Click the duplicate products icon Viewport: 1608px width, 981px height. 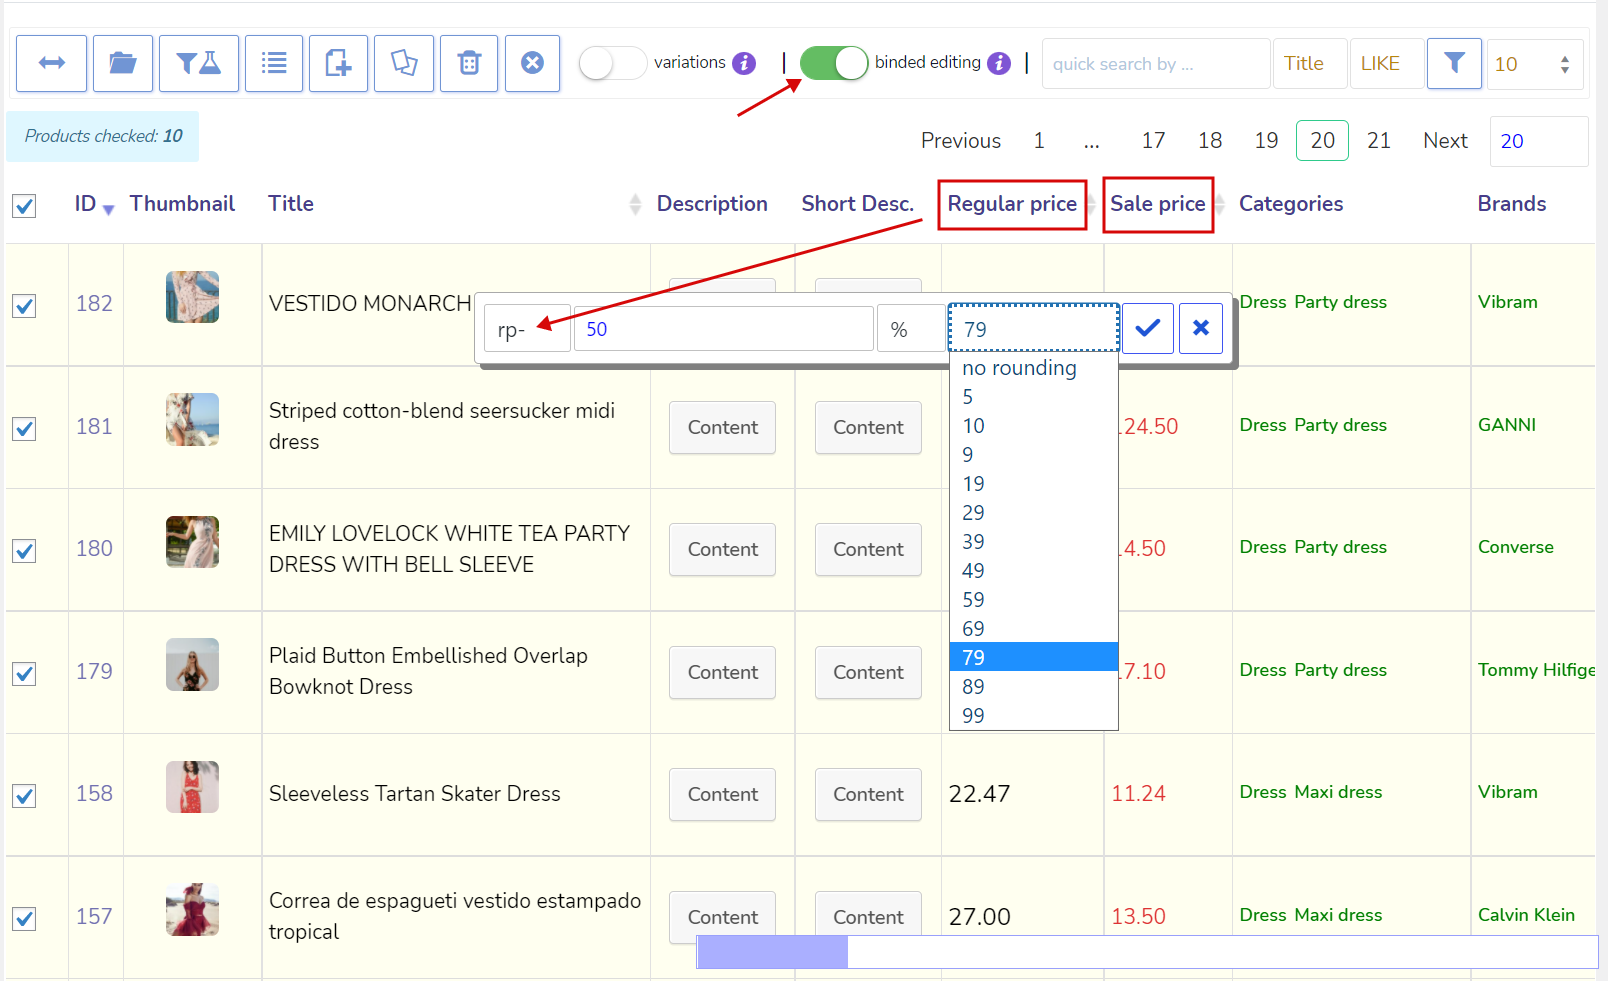pyautogui.click(x=404, y=64)
